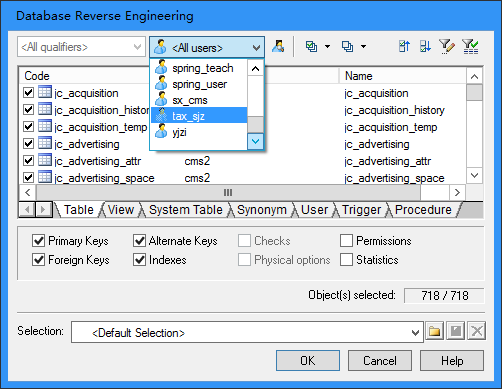
Task: Toggle the Primary Keys checkbox
Action: point(39,240)
